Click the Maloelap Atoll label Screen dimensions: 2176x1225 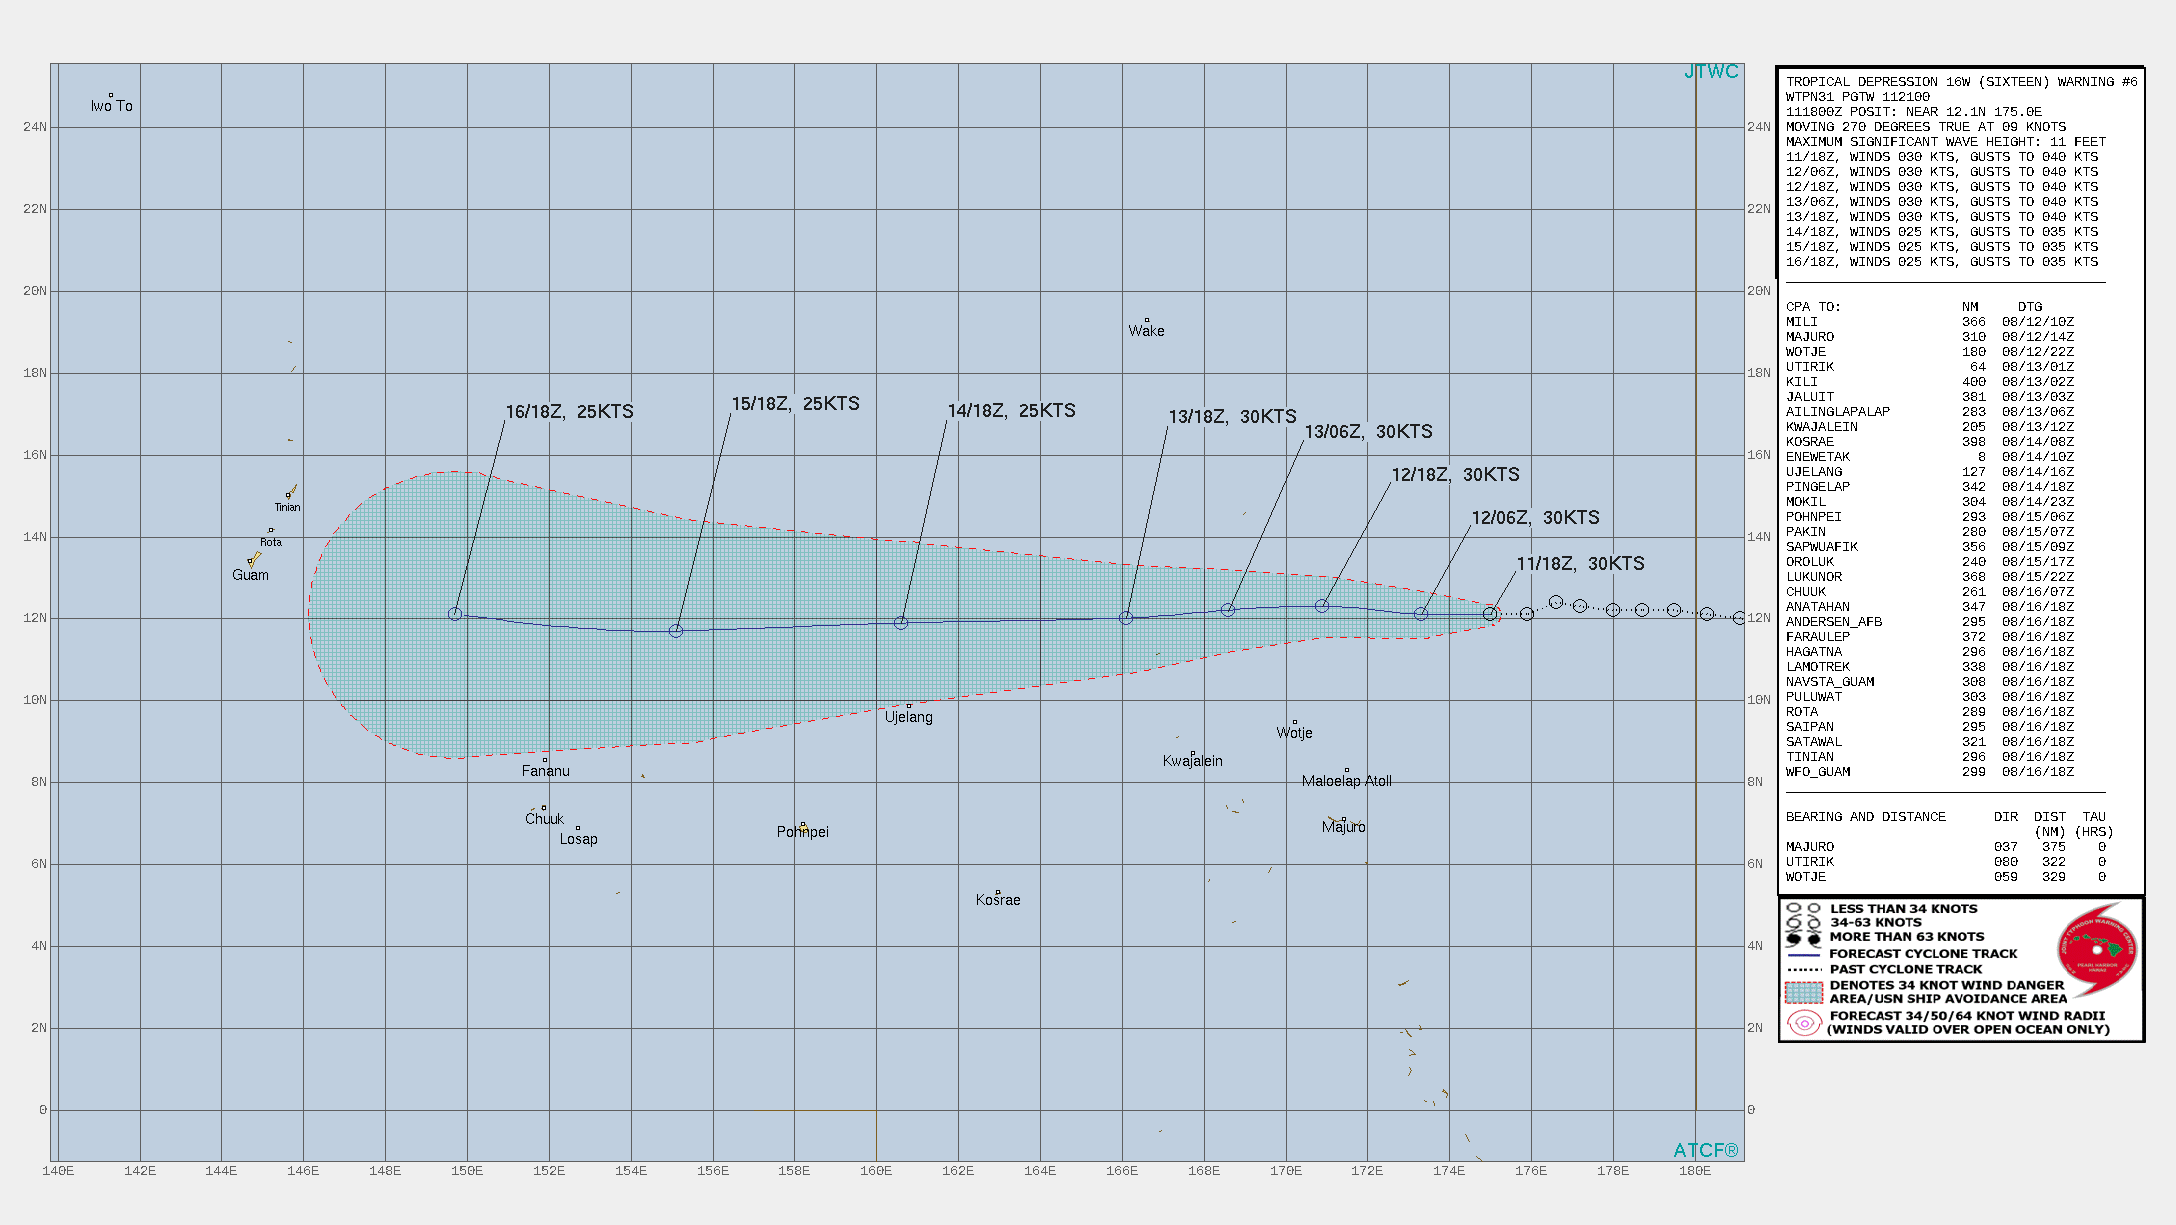pos(1347,781)
